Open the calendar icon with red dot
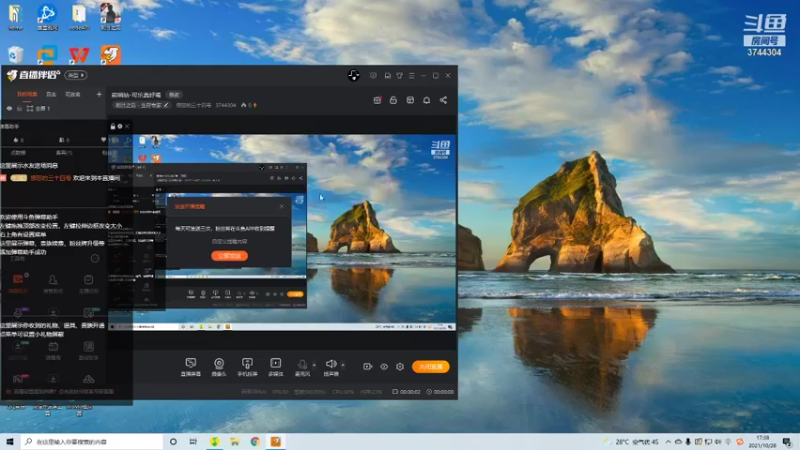The image size is (800, 450). tap(377, 100)
